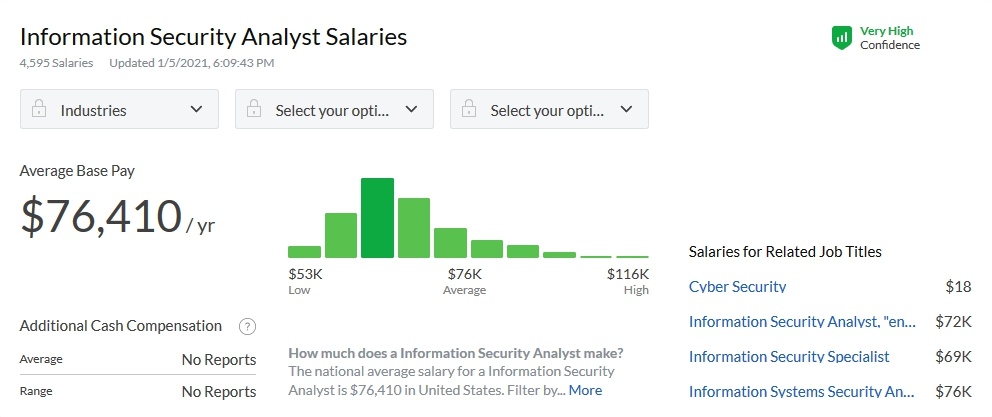Screen dimensions: 992x417
Task: Click the fourth histogram bar near average
Action: [413, 228]
